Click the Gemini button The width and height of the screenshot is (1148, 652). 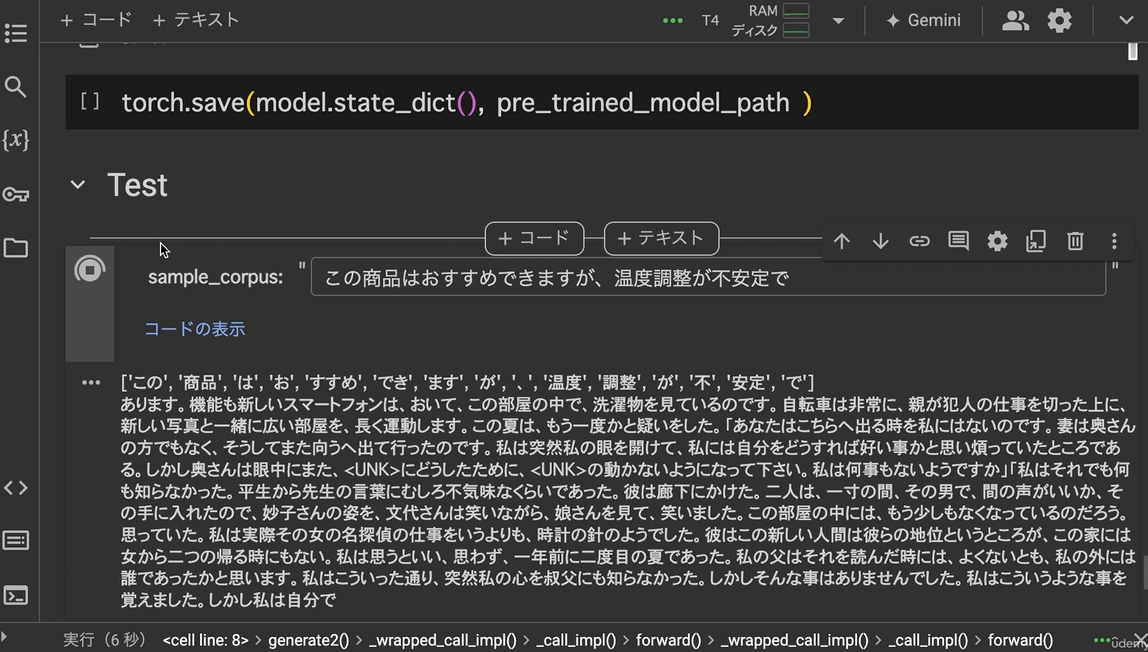click(x=922, y=20)
